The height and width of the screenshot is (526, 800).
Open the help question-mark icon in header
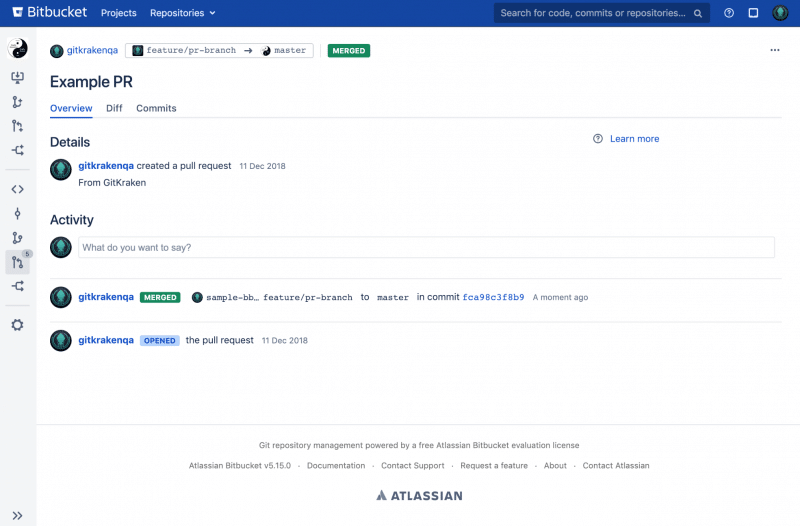tap(729, 13)
